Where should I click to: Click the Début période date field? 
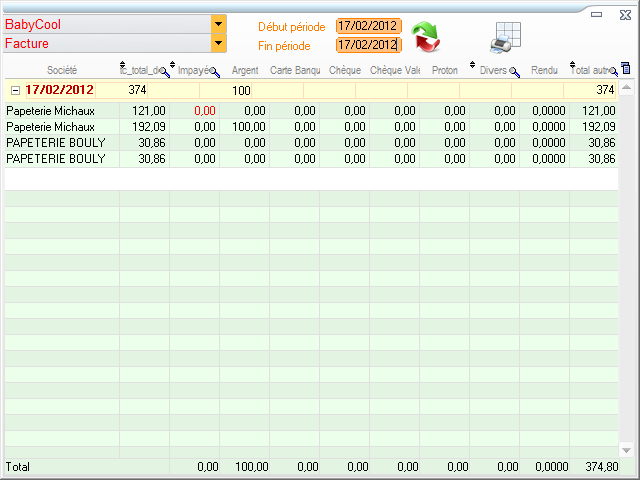click(368, 26)
